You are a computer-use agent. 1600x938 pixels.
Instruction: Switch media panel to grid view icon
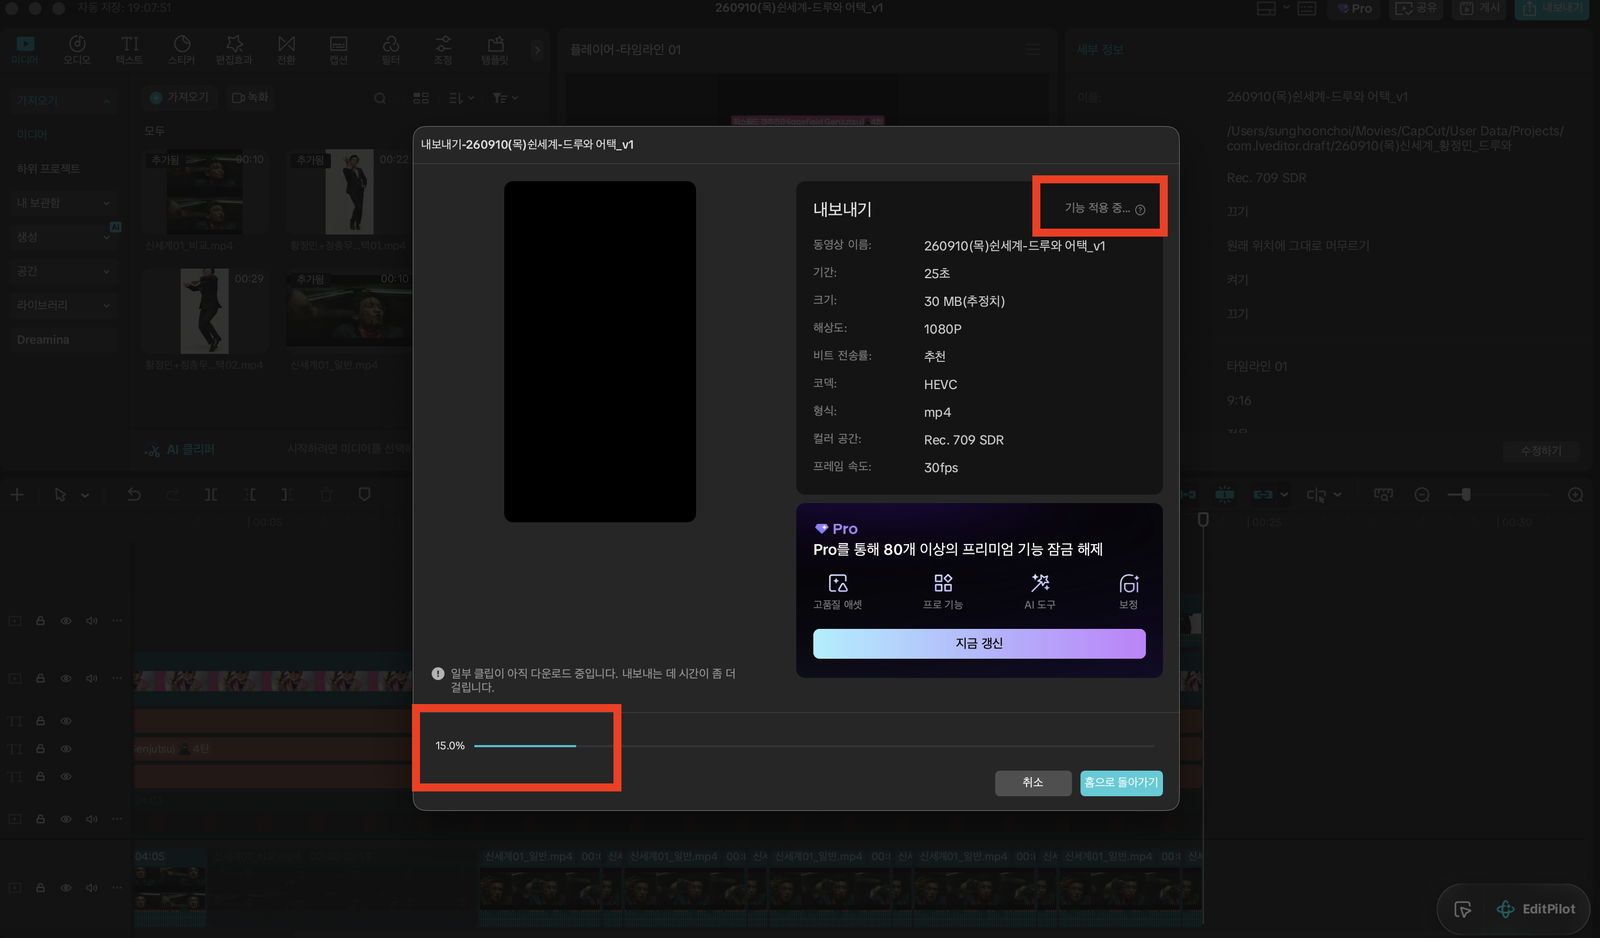tap(421, 98)
